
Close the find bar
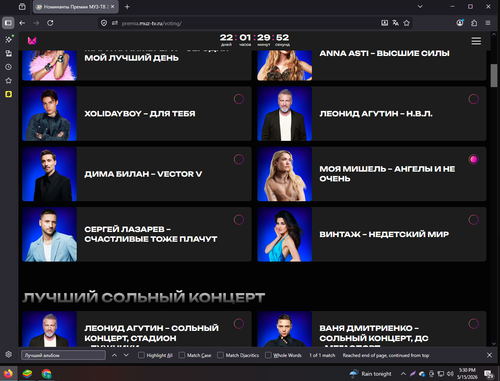tap(489, 355)
